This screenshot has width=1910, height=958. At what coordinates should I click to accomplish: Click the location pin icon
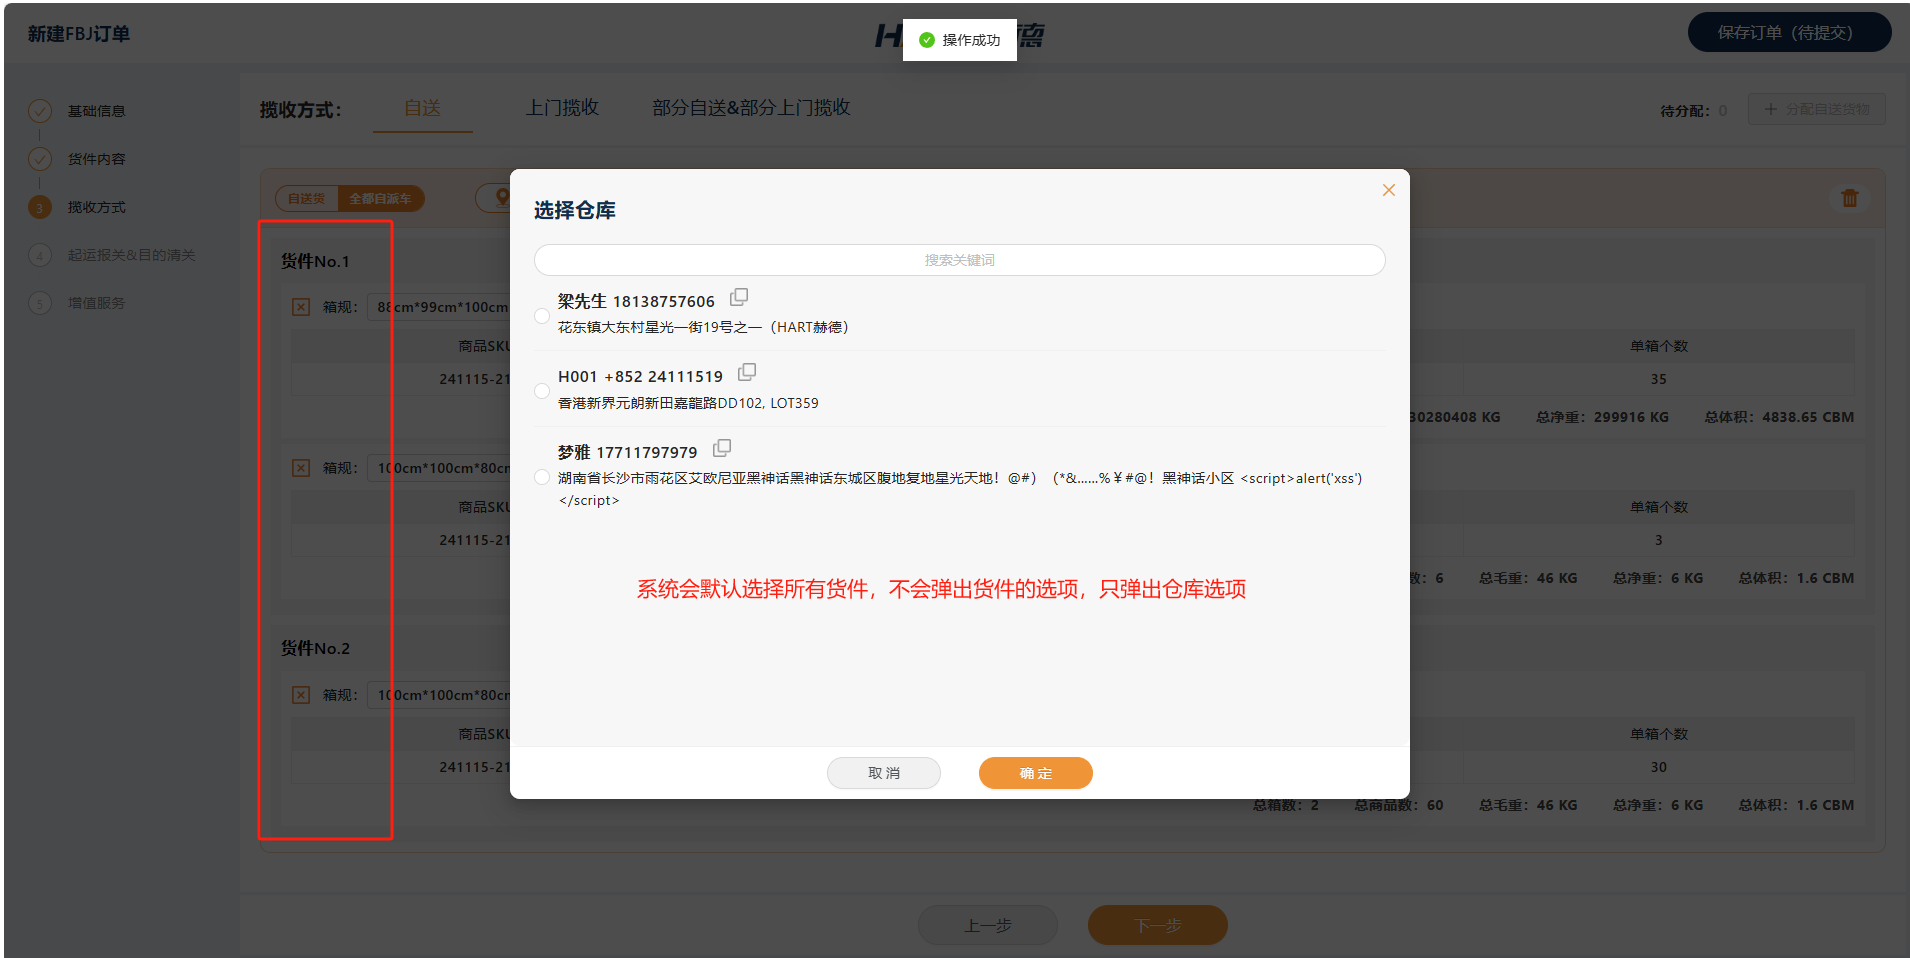pyautogui.click(x=502, y=198)
